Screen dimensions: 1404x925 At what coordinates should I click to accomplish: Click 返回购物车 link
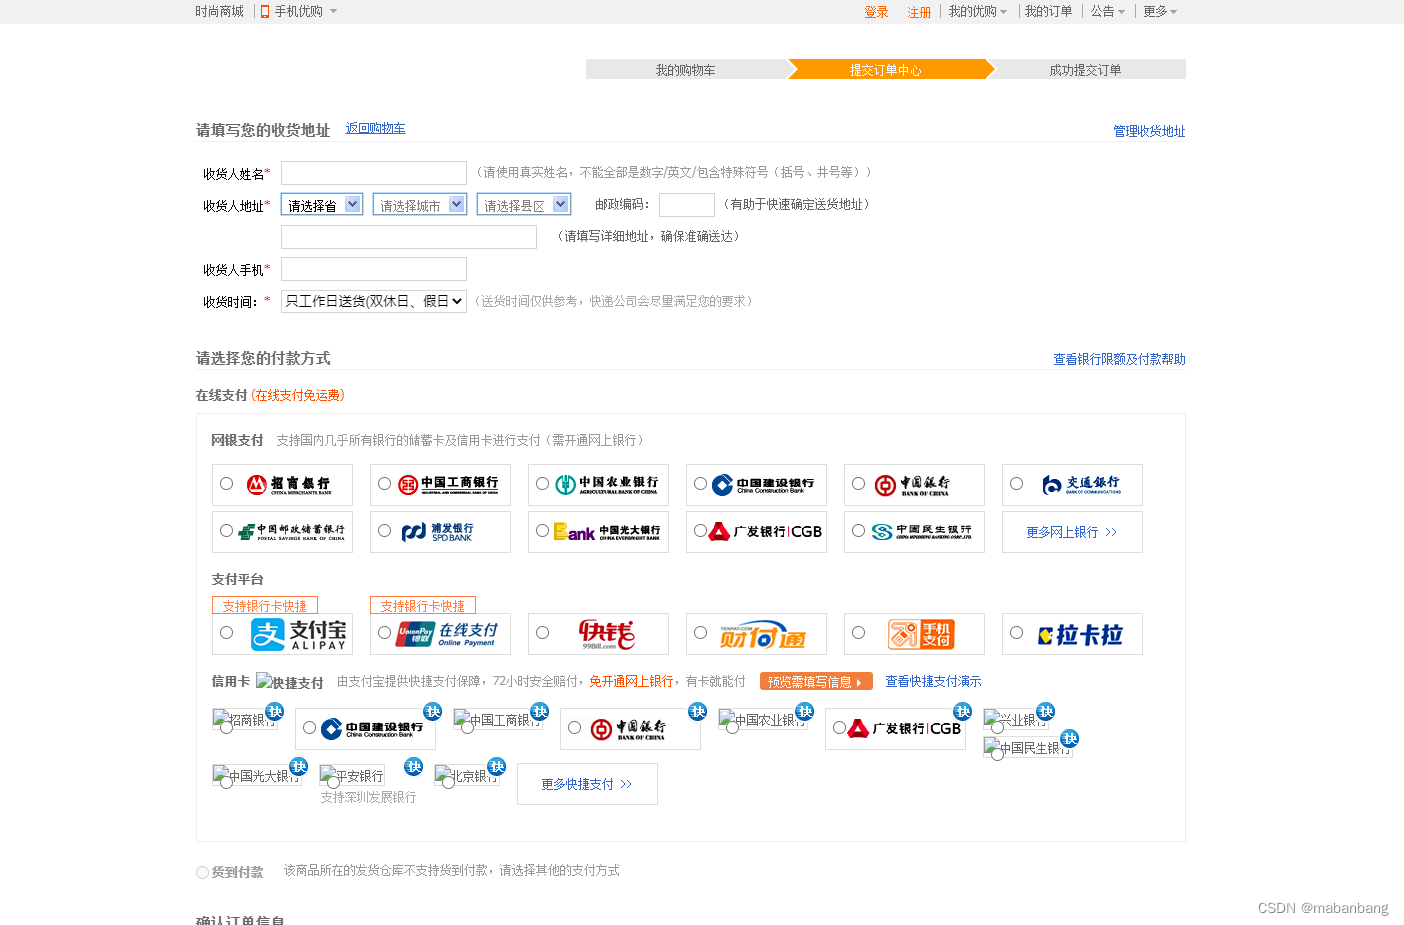(x=376, y=128)
